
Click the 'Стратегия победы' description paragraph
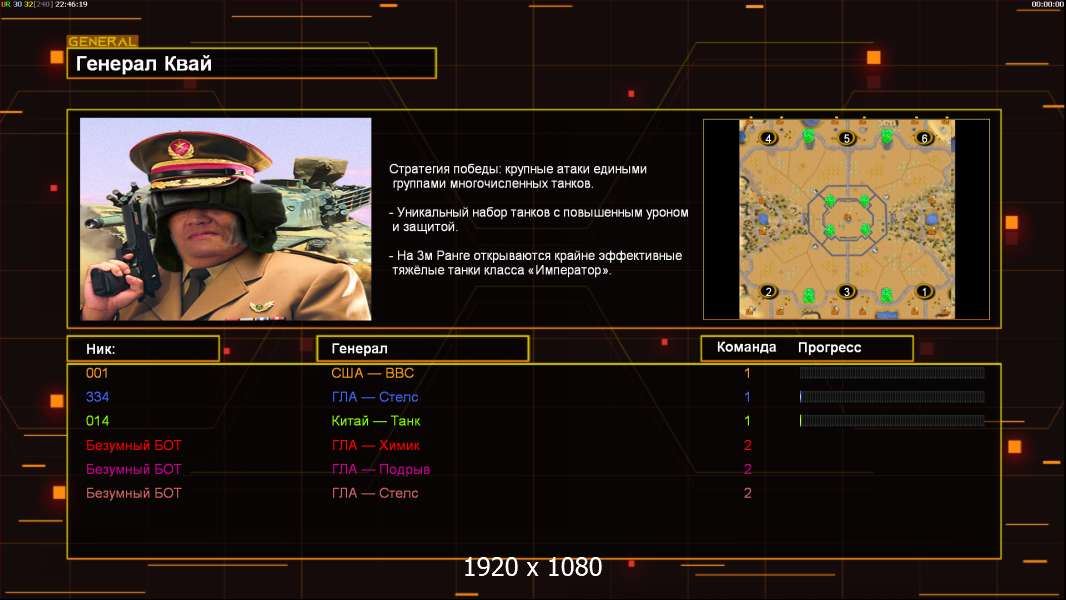tap(518, 176)
